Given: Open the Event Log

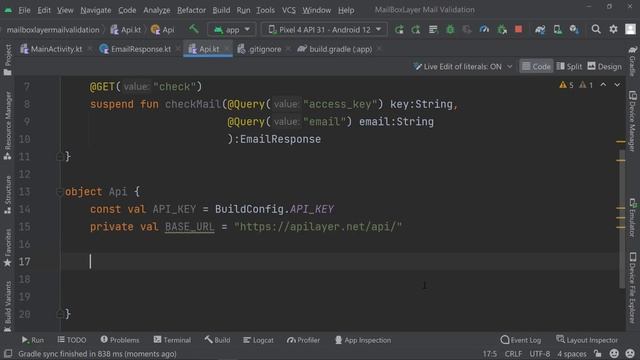Looking at the screenshot, I should [520, 340].
